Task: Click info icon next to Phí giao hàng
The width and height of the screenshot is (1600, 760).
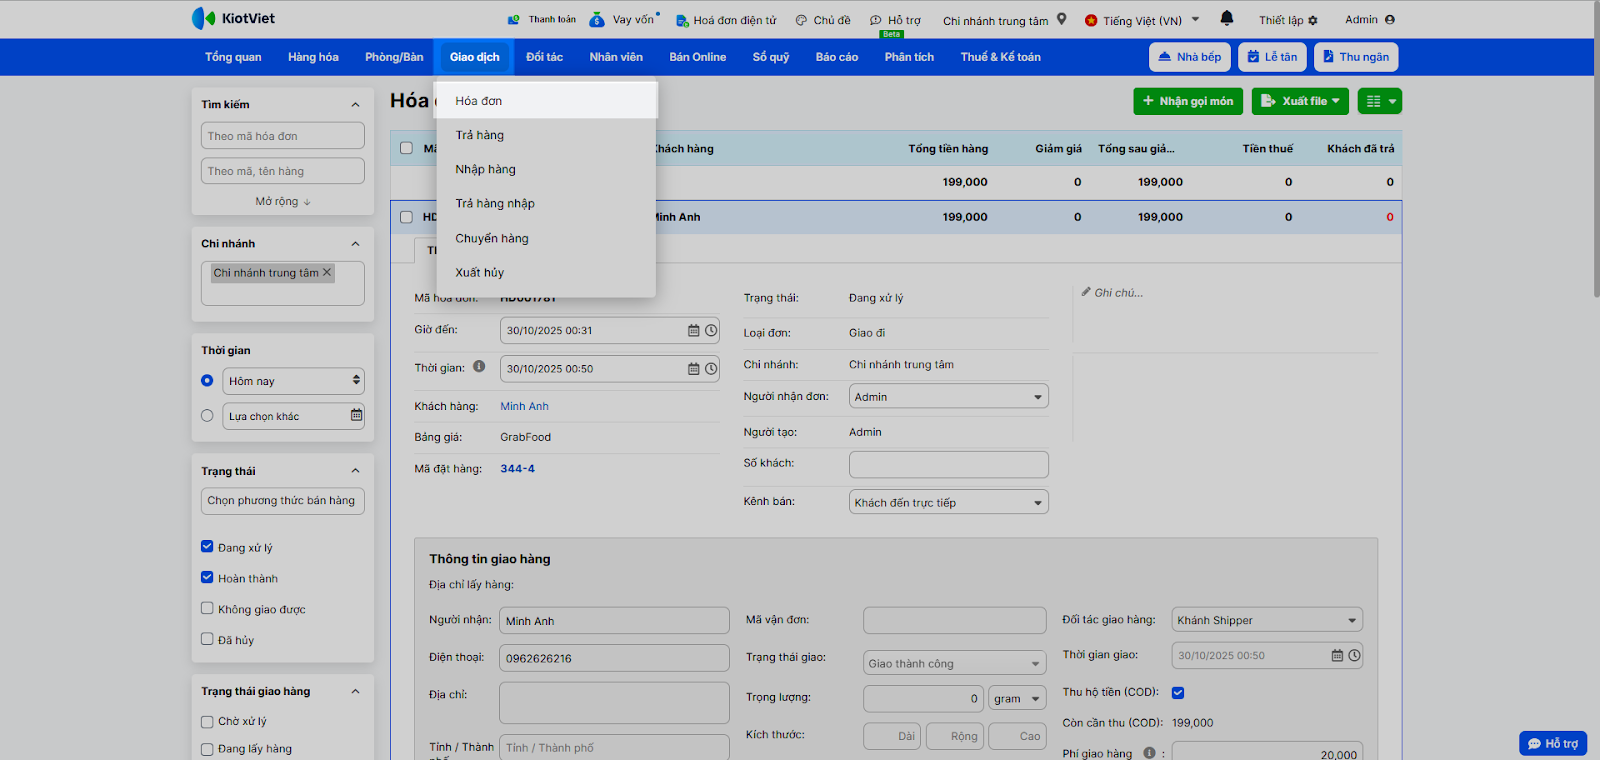Action: coord(1149,753)
